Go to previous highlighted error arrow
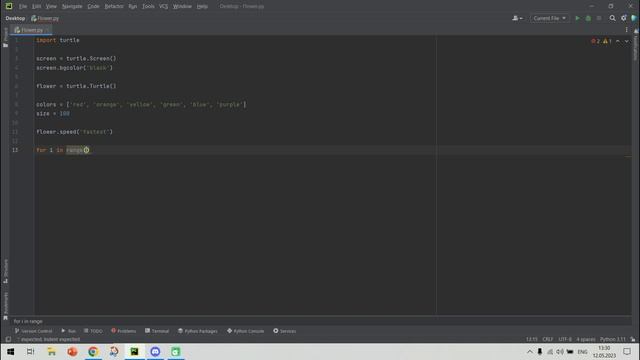Screen dimensions: 640x360 618,41
